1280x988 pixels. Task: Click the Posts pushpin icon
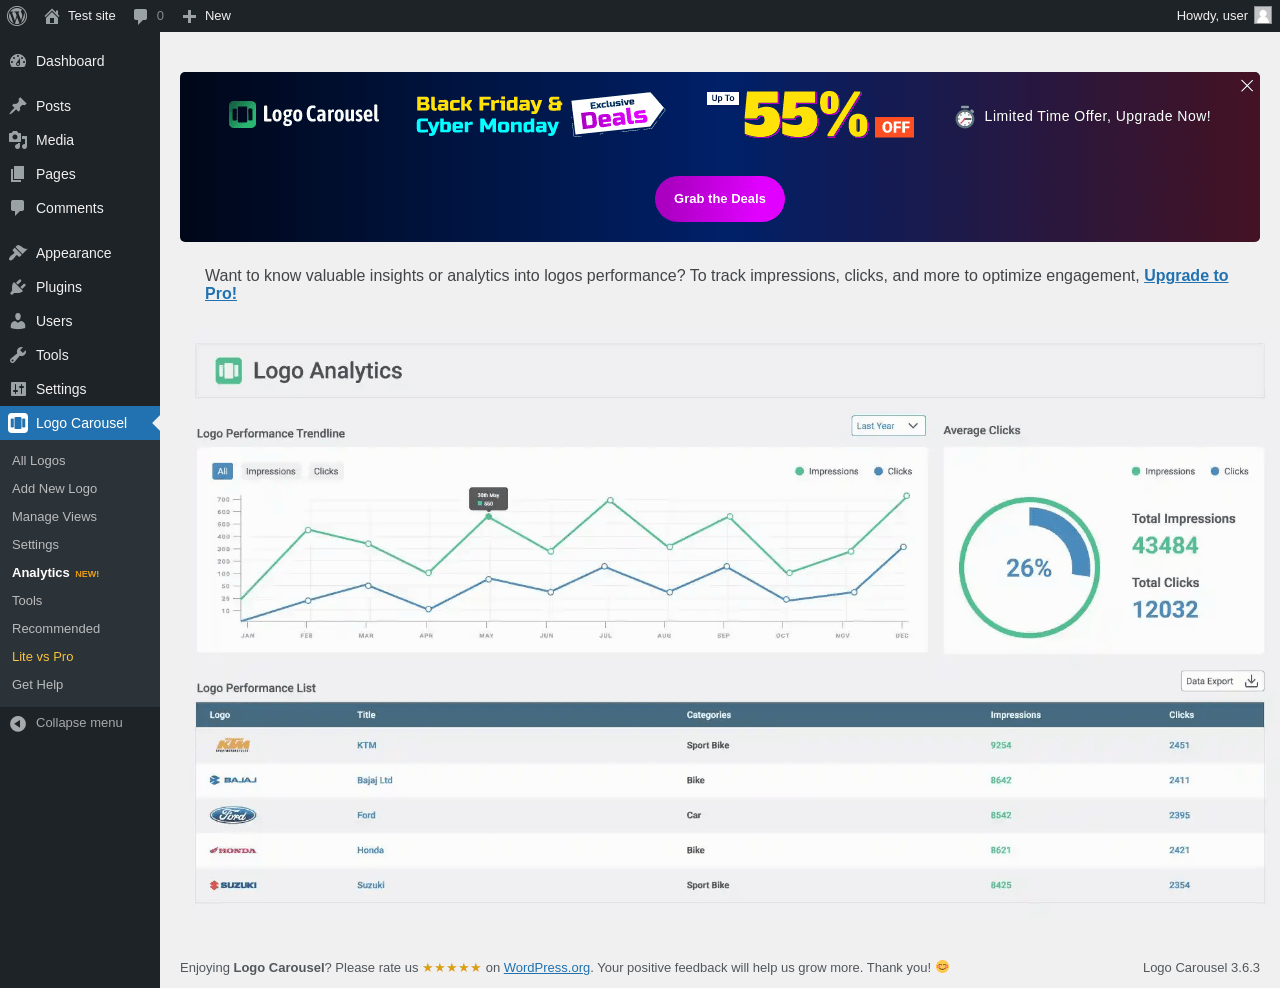[18, 106]
